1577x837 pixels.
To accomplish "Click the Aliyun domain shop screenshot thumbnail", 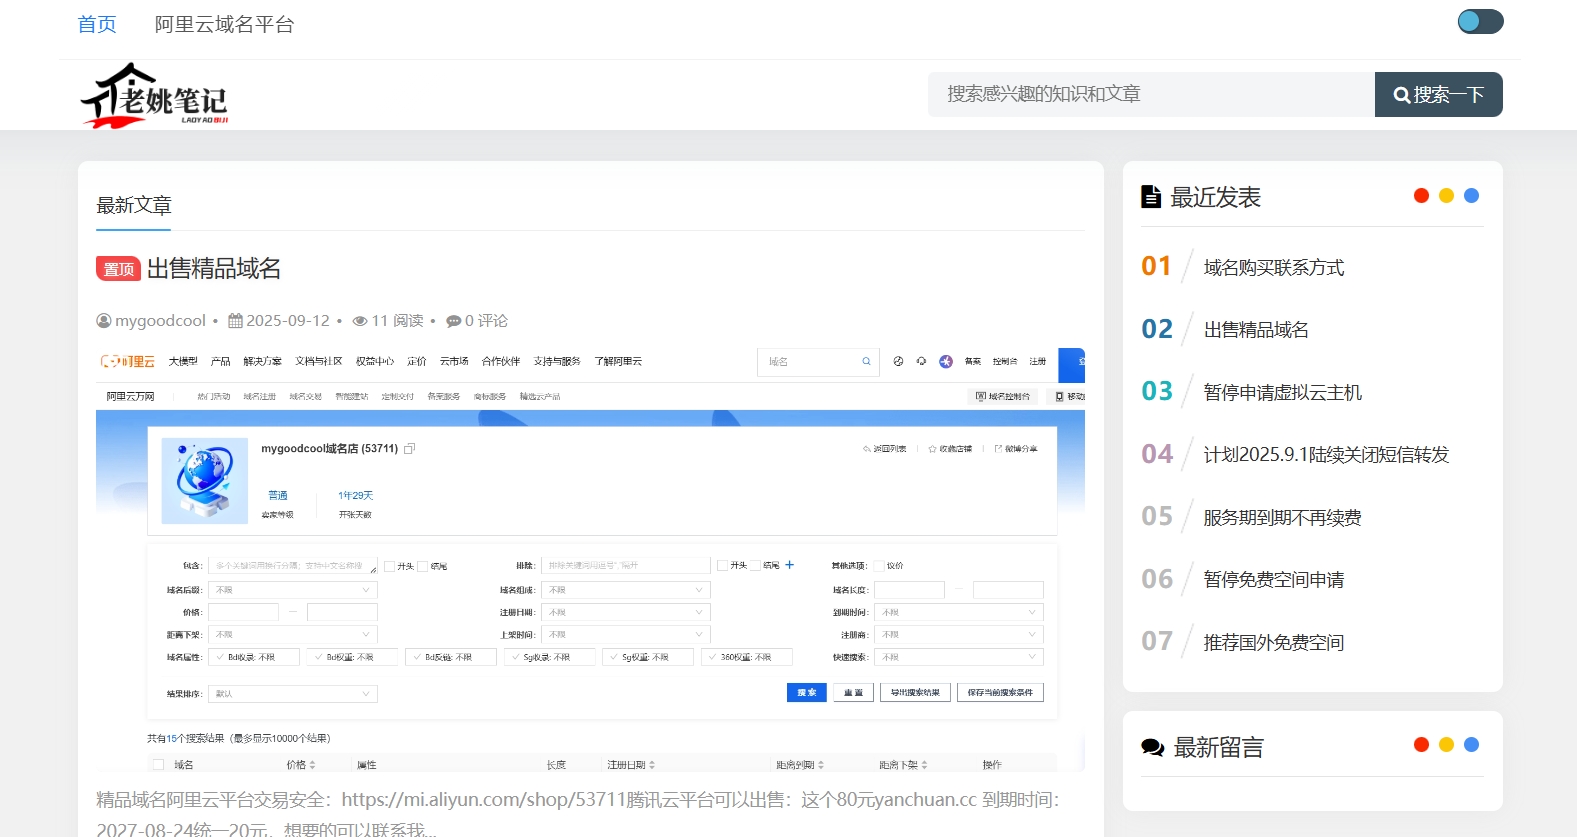I will (x=590, y=560).
